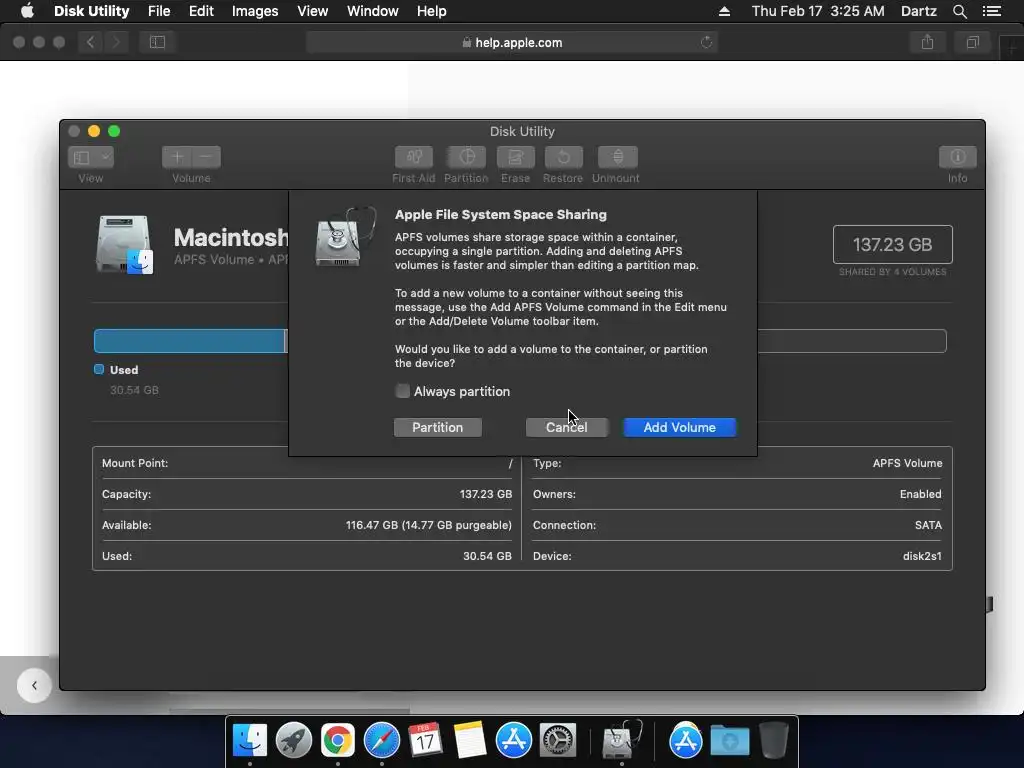Click the Enabled owners value
The width and height of the screenshot is (1024, 768).
pos(920,494)
